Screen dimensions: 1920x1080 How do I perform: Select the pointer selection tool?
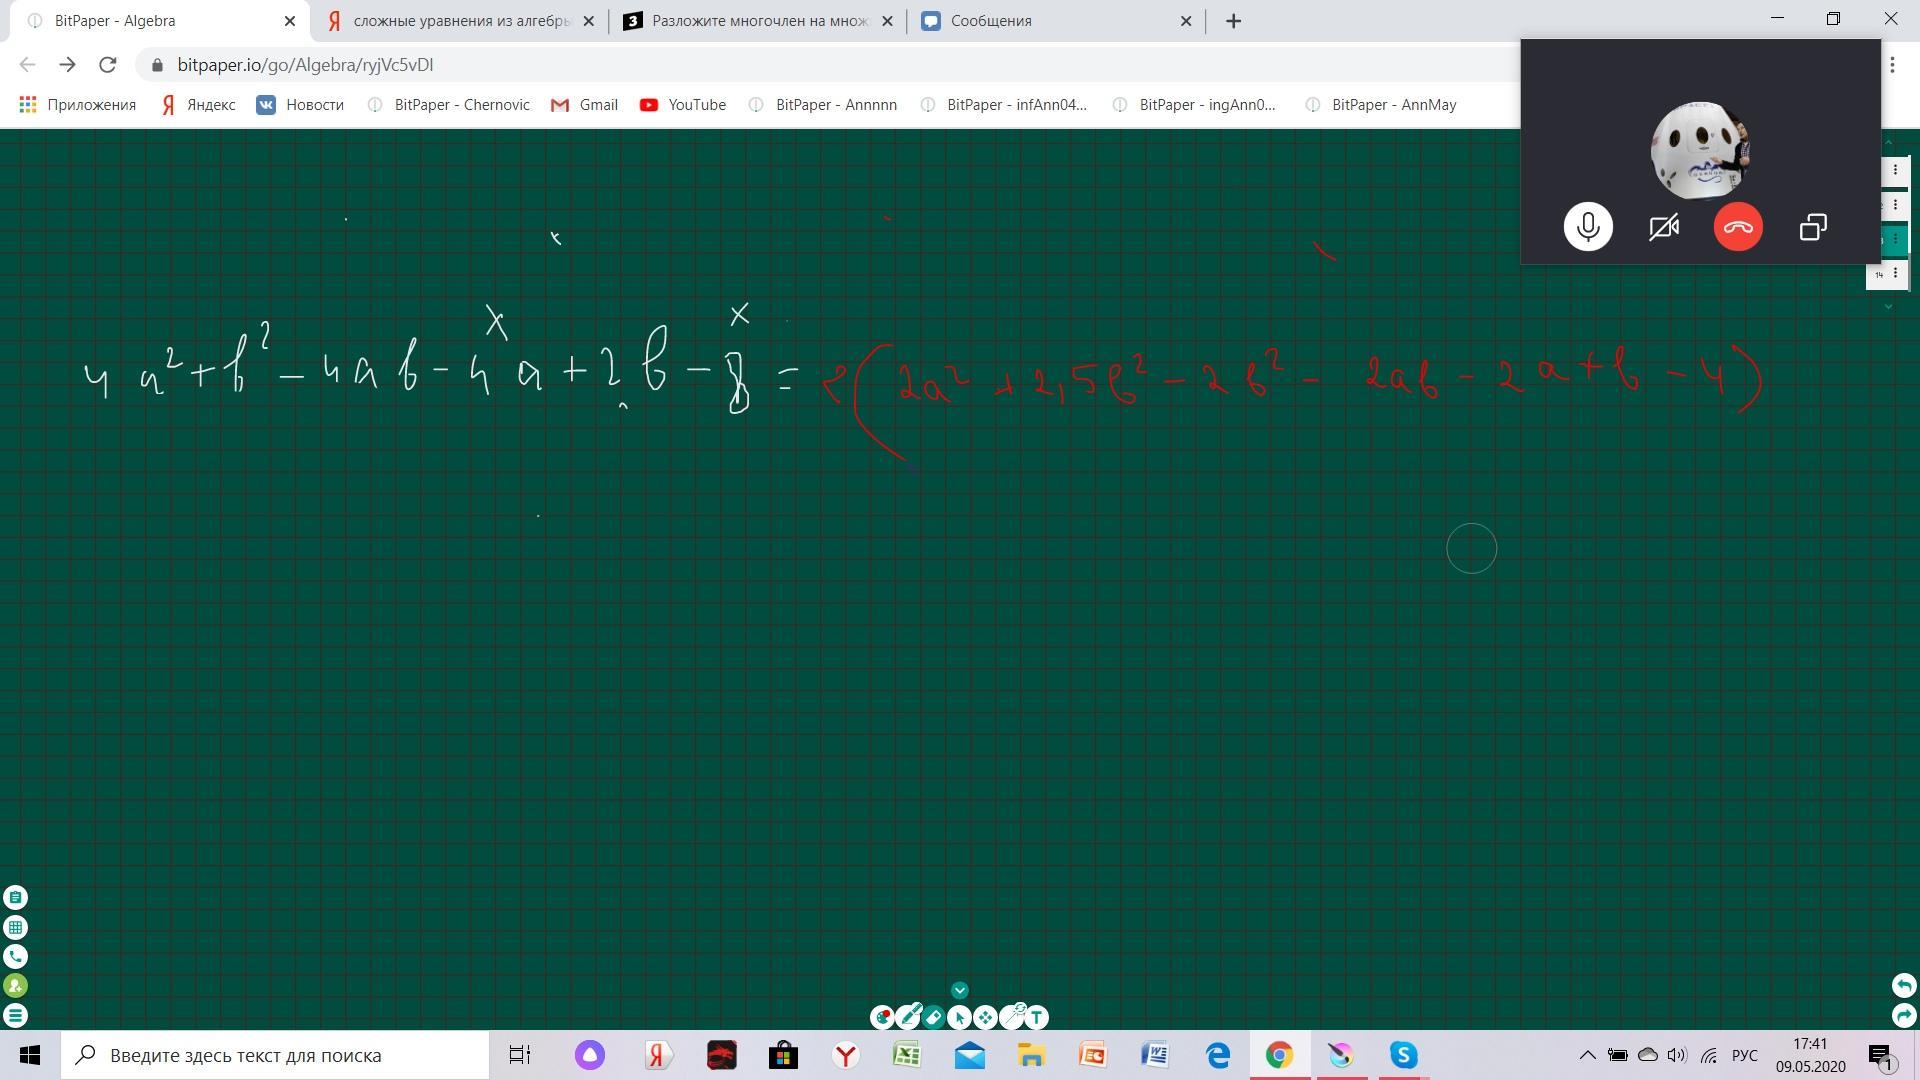(x=959, y=1018)
